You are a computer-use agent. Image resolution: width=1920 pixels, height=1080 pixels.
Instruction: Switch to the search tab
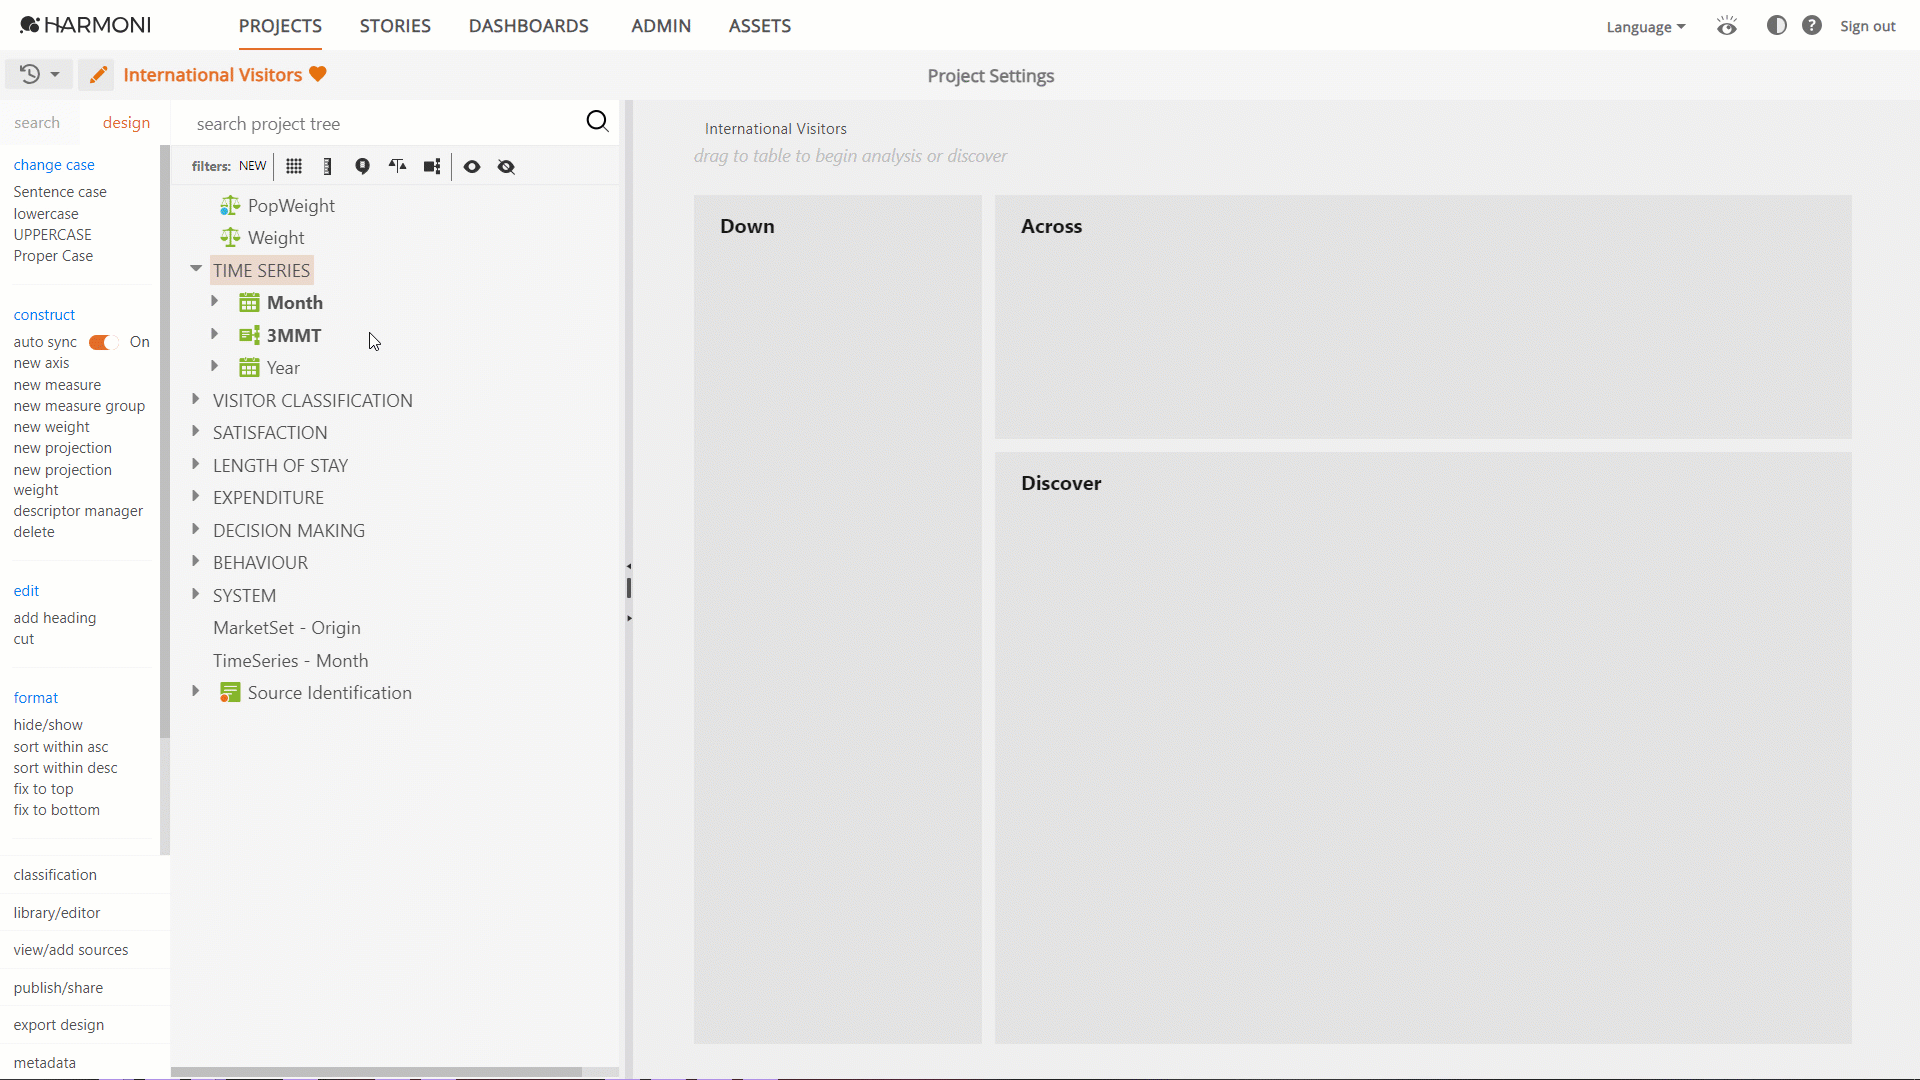pos(37,123)
